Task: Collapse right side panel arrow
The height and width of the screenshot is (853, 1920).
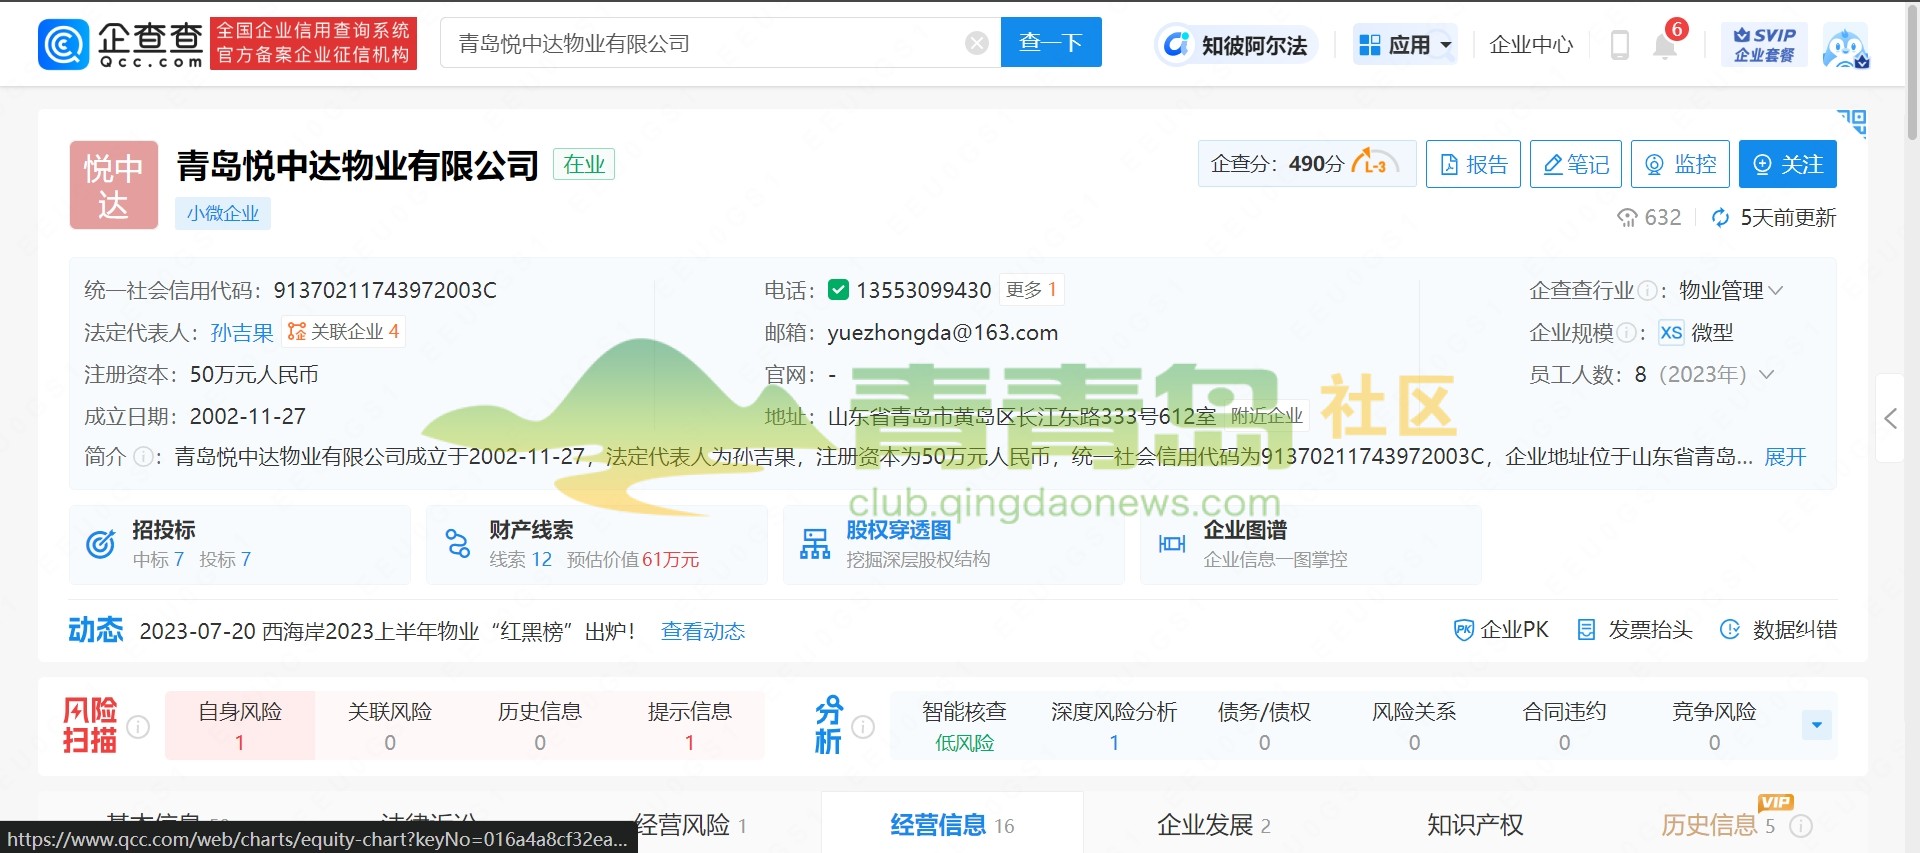Action: (x=1890, y=418)
